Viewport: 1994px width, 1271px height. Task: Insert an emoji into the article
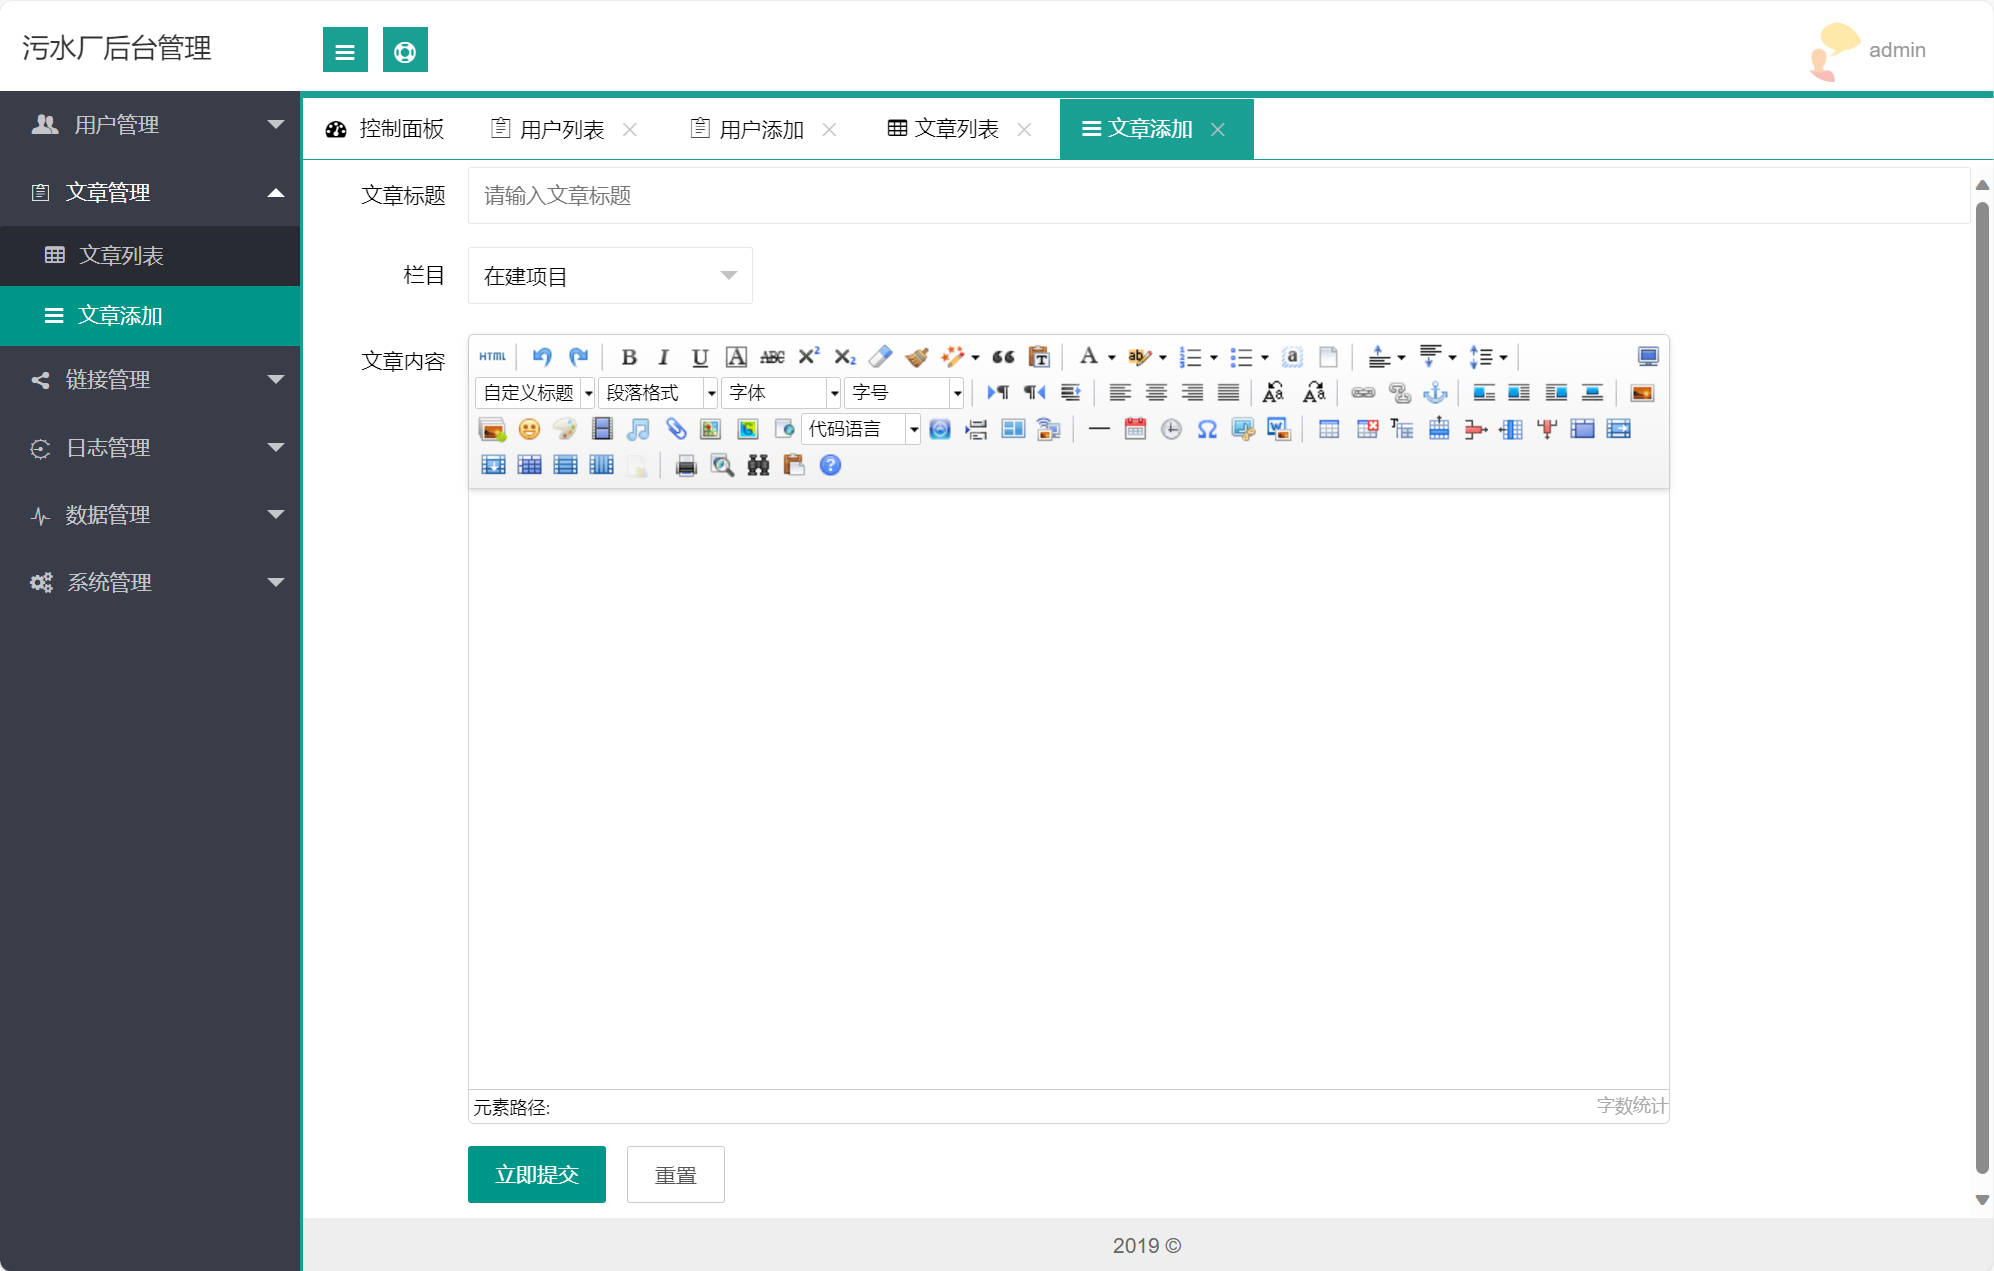coord(529,430)
